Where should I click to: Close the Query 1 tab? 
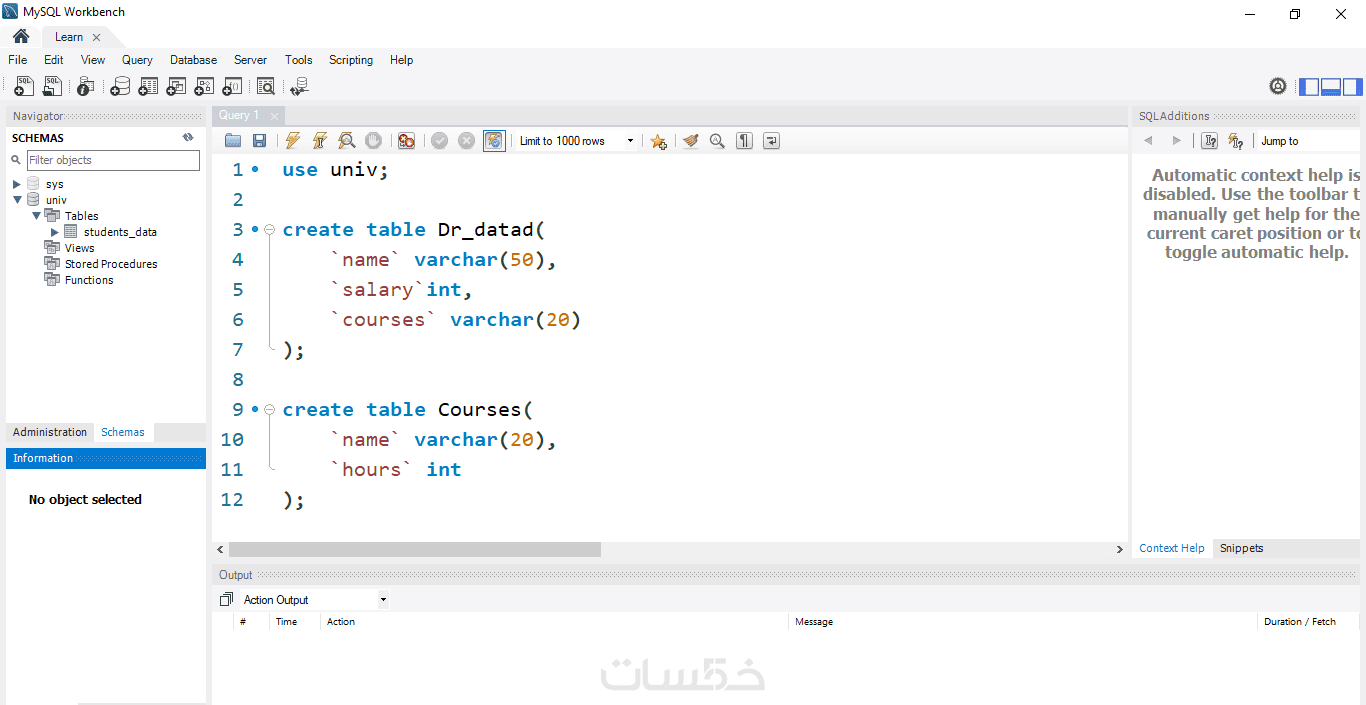[x=275, y=116]
